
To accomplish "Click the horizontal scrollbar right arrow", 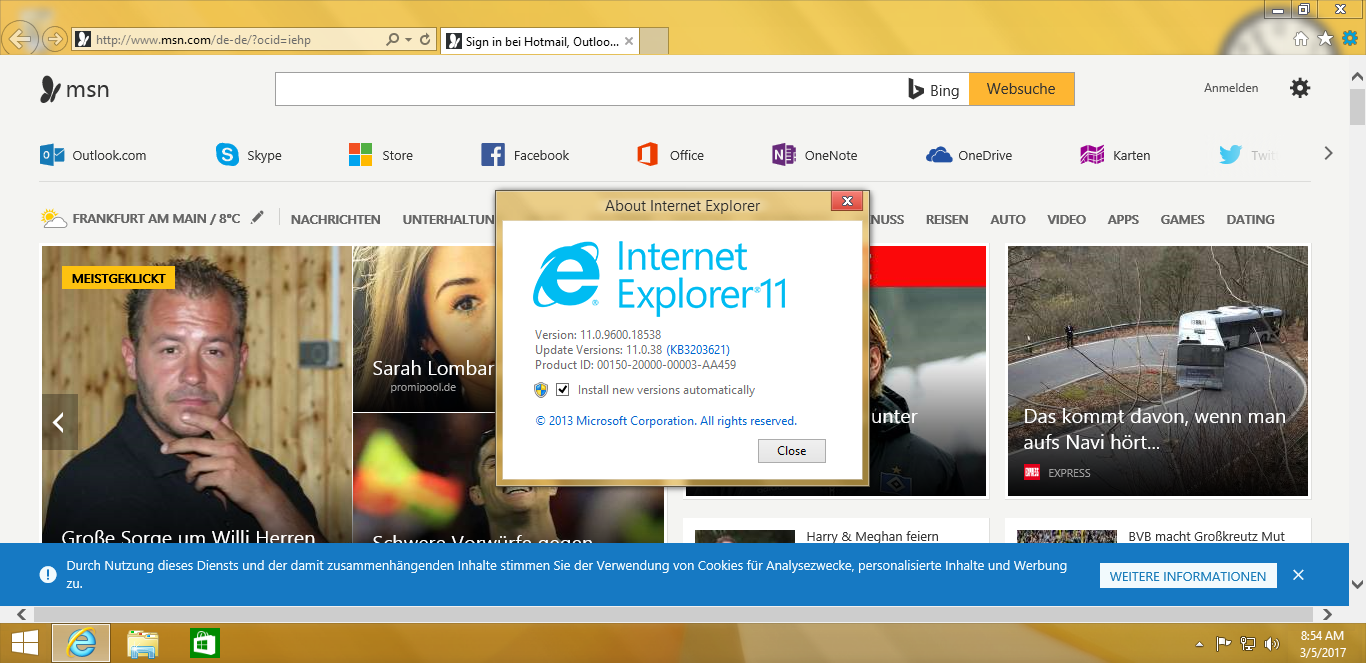I will [1328, 615].
